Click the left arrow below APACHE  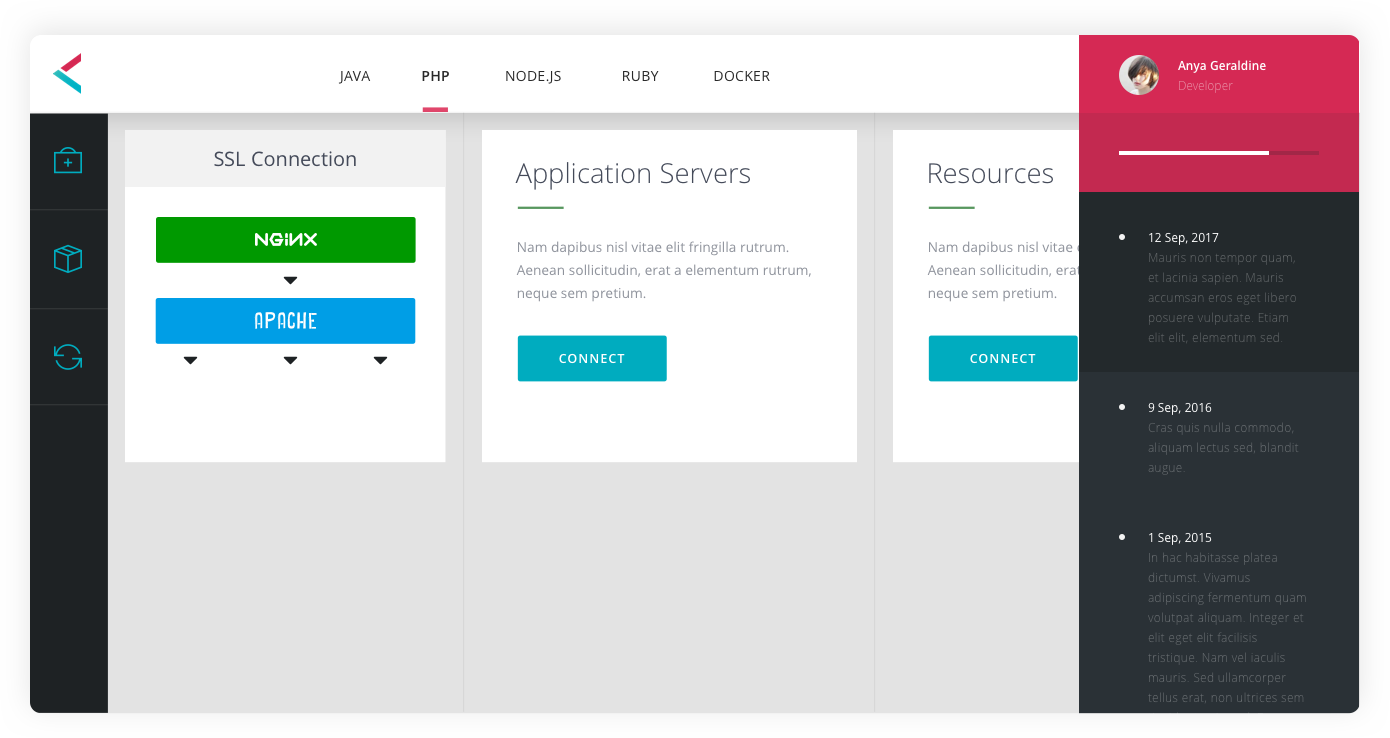190,361
